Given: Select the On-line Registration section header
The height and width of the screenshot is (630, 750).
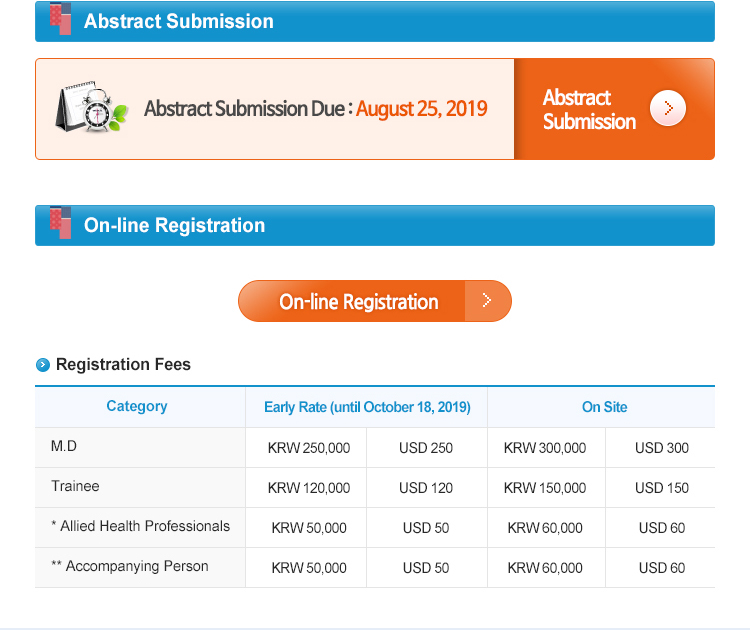Looking at the screenshot, I should point(375,225).
